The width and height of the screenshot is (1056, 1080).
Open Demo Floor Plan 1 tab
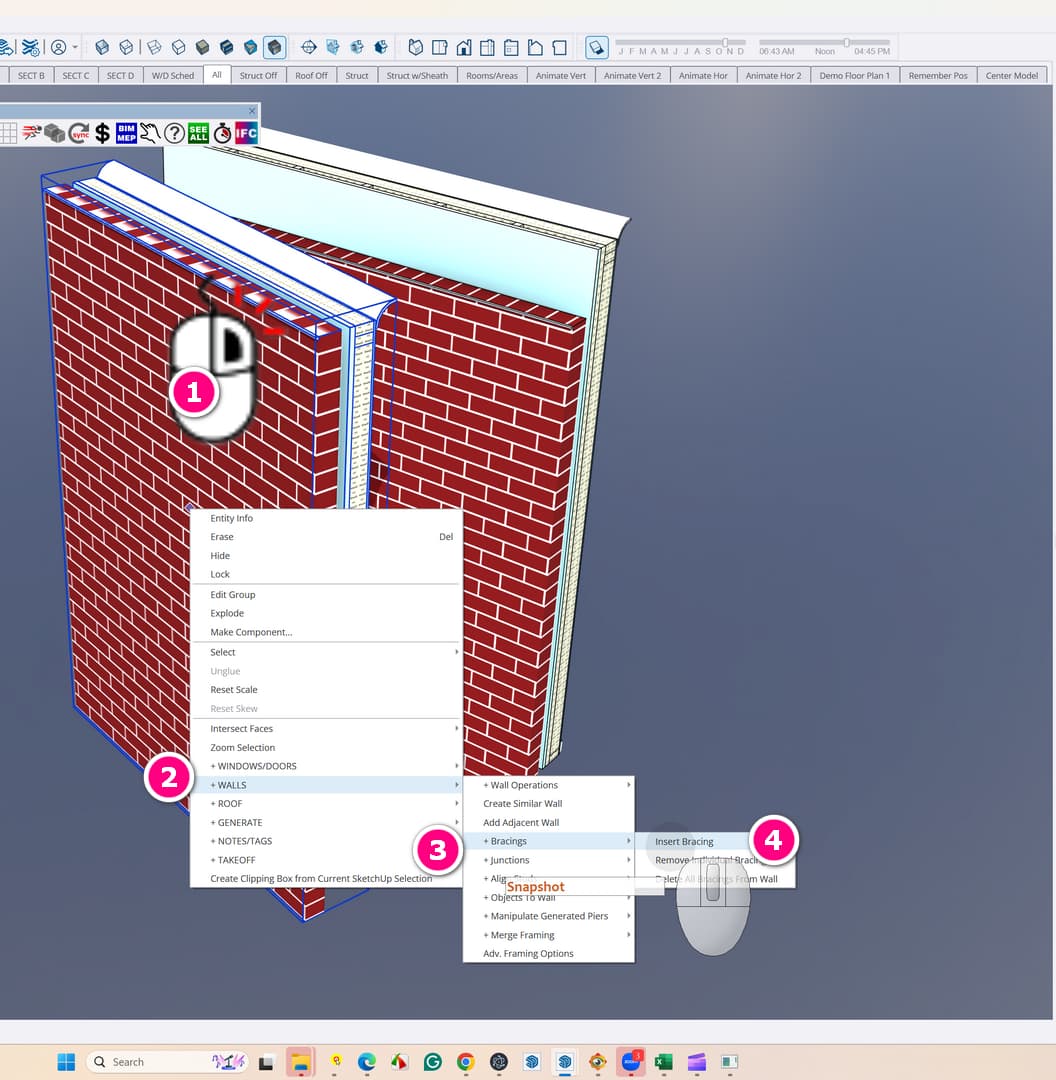coord(854,75)
